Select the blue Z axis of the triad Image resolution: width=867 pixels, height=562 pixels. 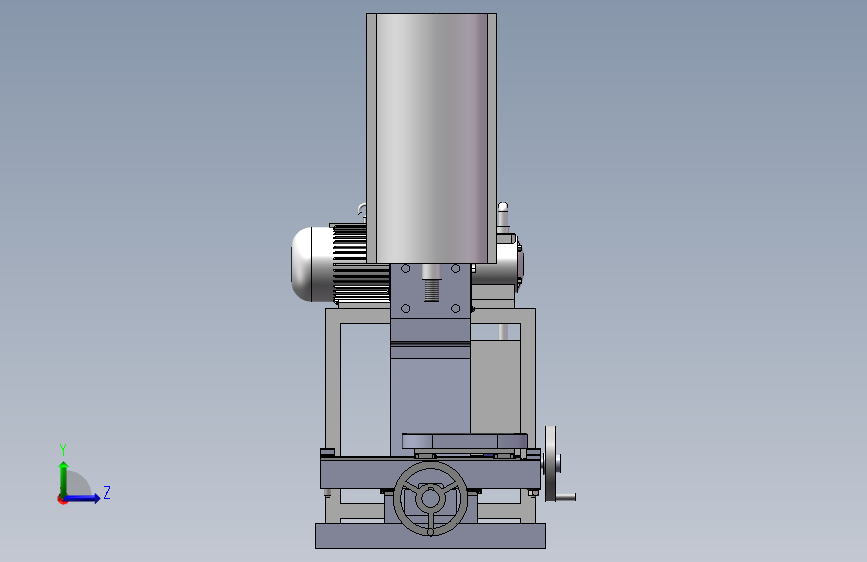pos(82,498)
